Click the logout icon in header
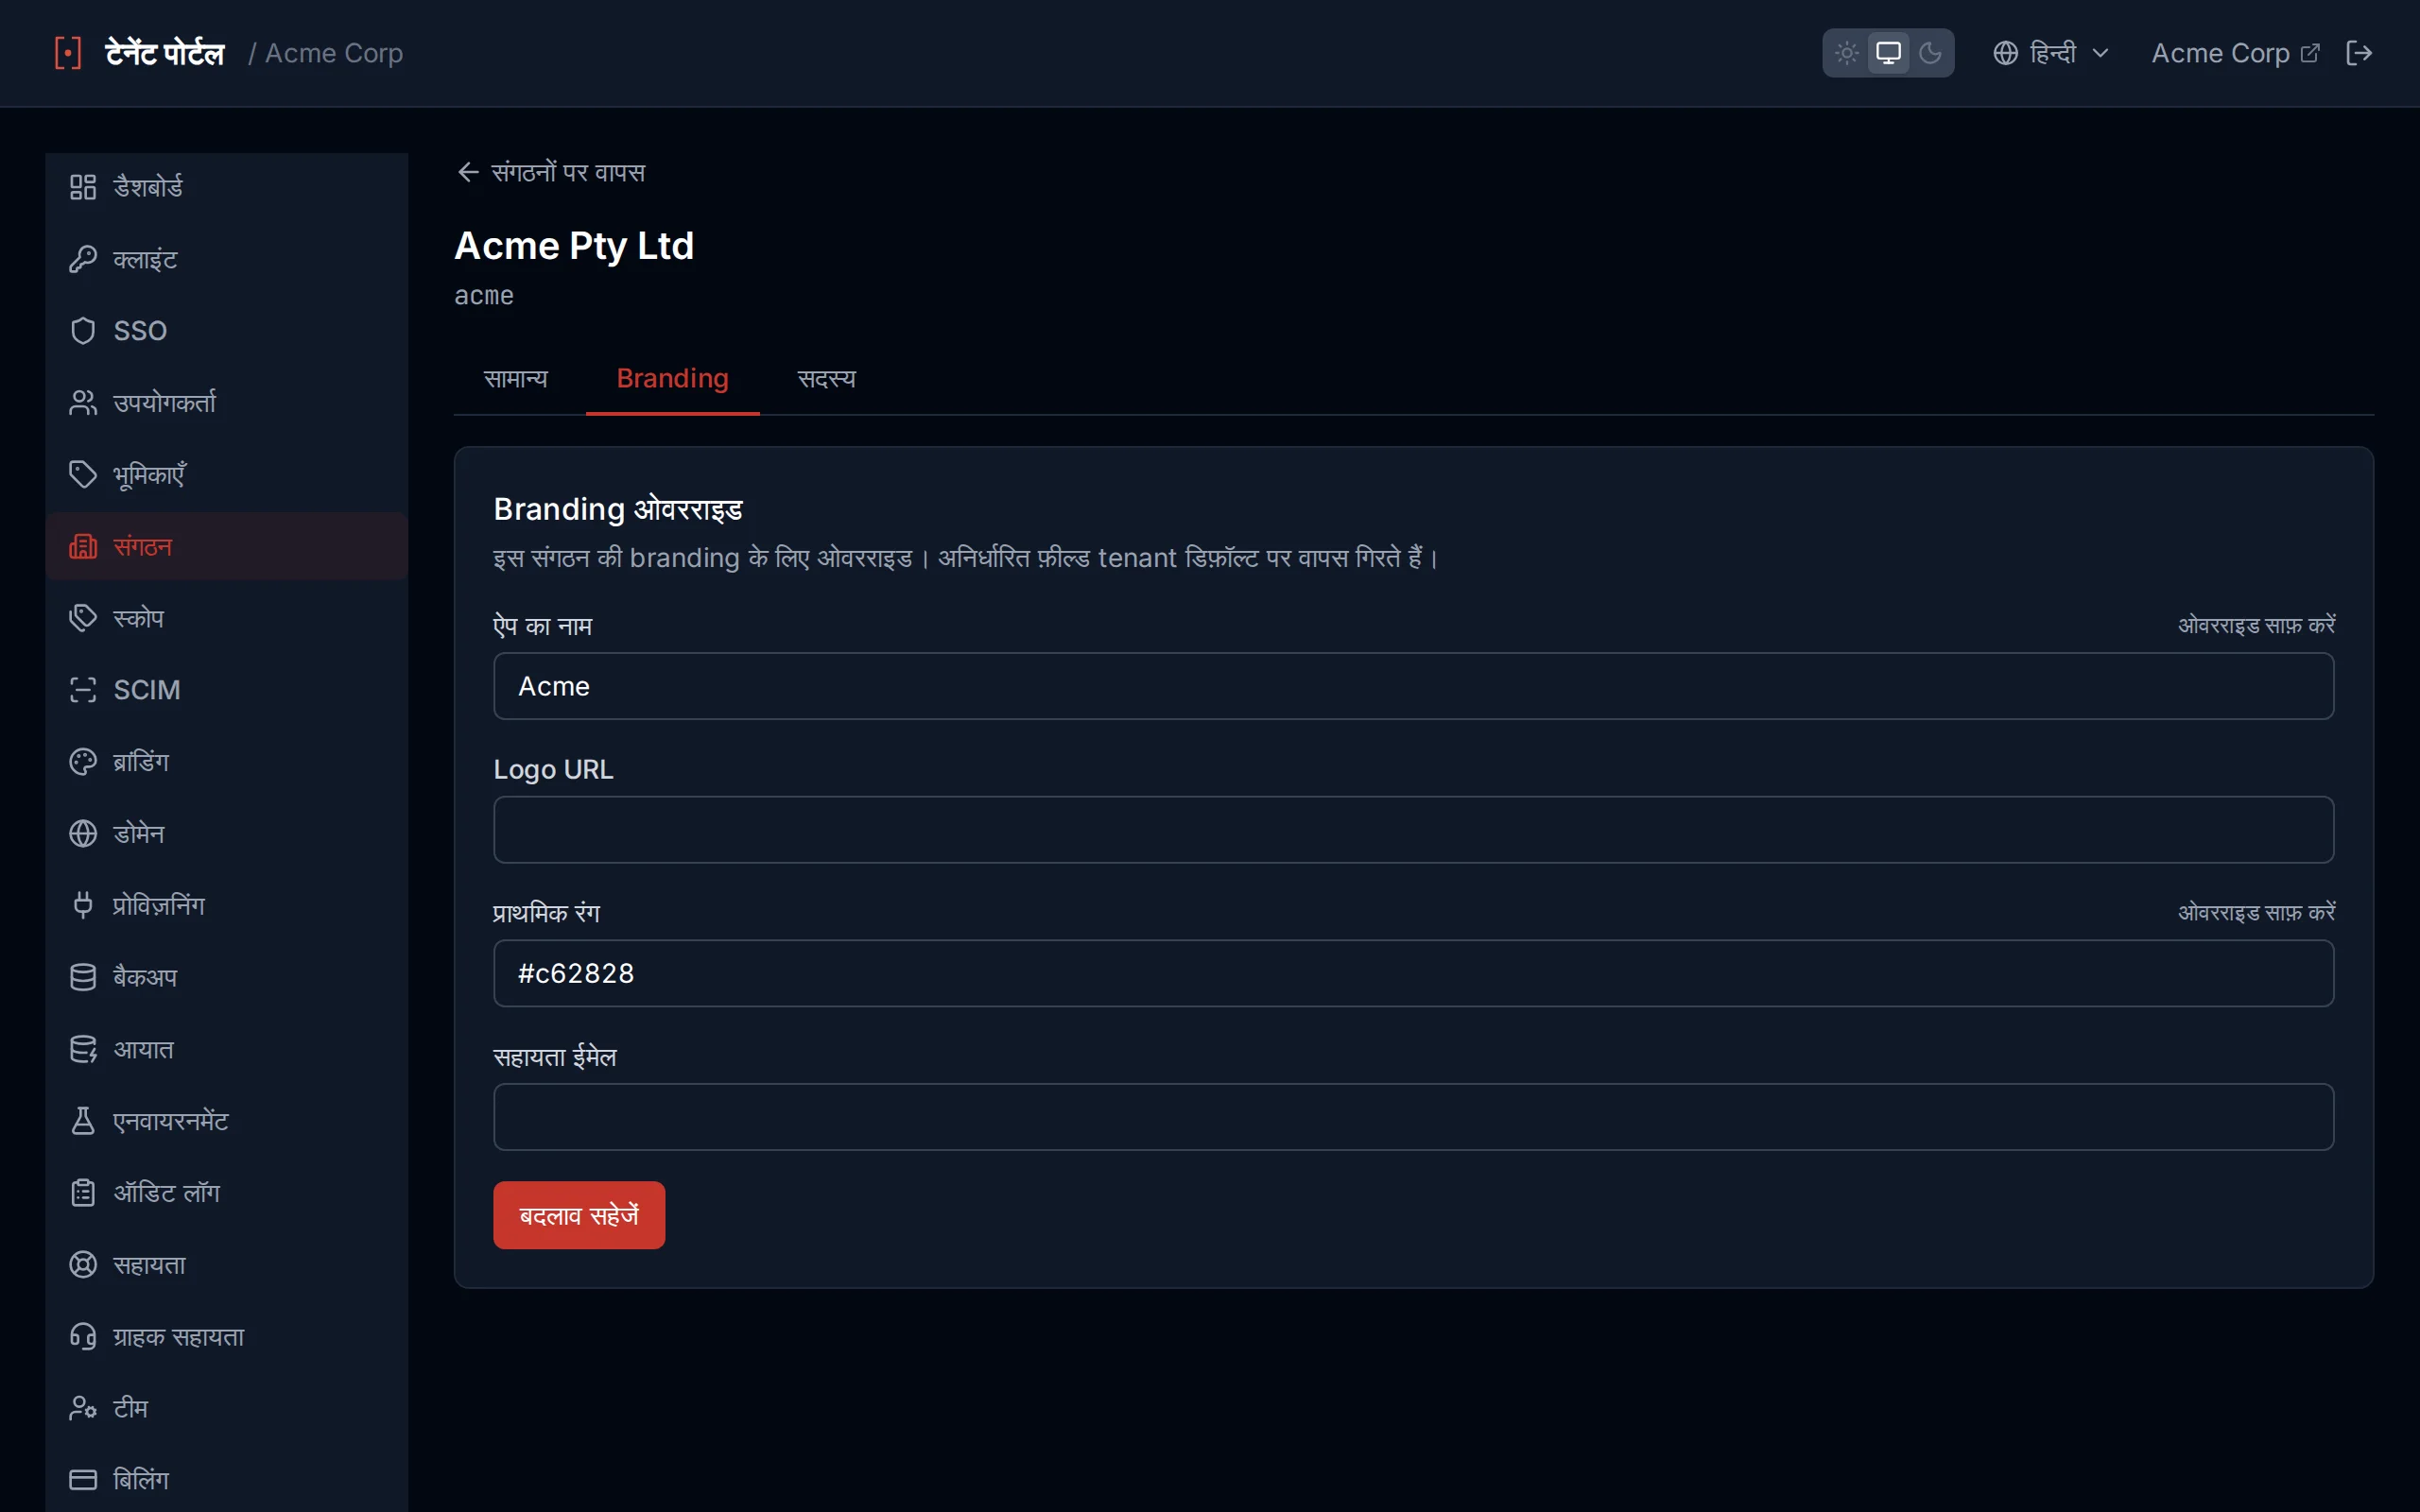The height and width of the screenshot is (1512, 2420). click(2359, 53)
